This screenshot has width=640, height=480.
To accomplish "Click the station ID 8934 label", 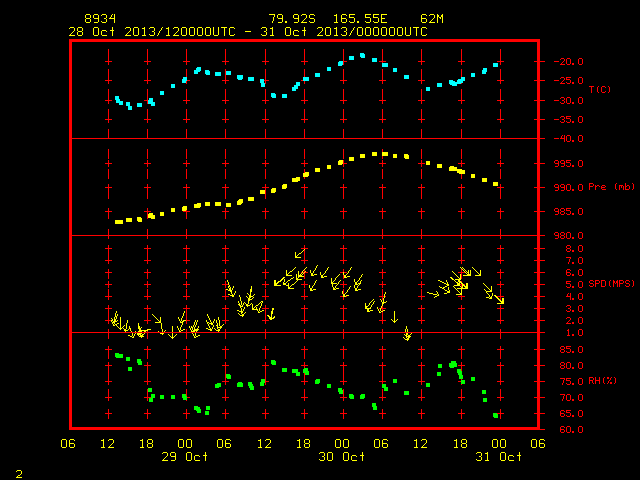I will tap(100, 19).
